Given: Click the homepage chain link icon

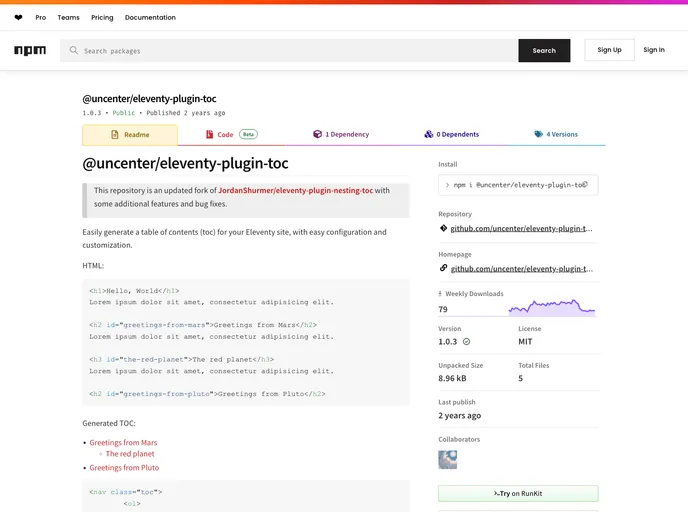Looking at the screenshot, I should coord(443,268).
